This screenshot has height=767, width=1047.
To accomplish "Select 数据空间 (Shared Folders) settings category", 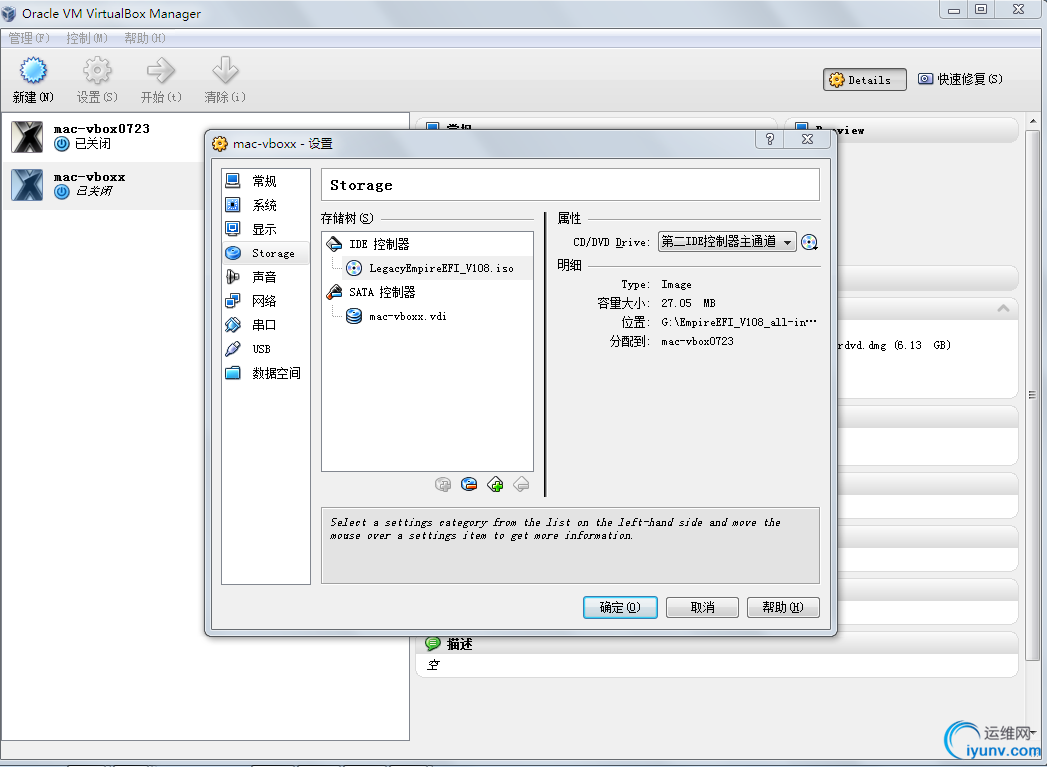I will coord(266,373).
